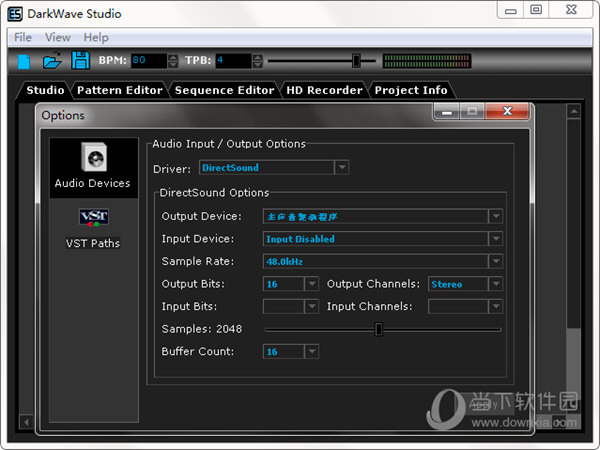Open a project with the folder icon

click(52, 60)
